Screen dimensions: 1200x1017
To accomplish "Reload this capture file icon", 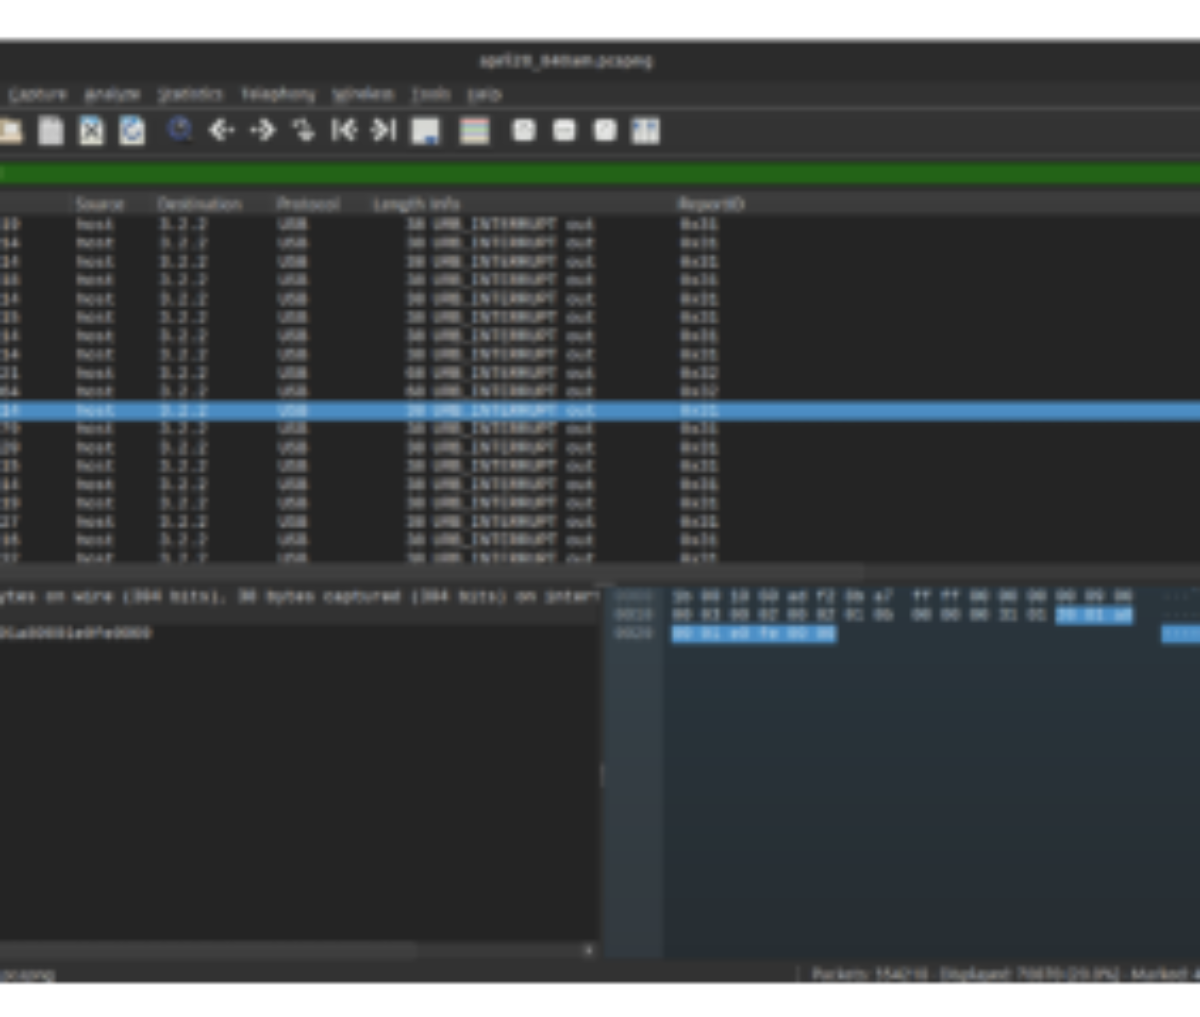I will click(132, 131).
